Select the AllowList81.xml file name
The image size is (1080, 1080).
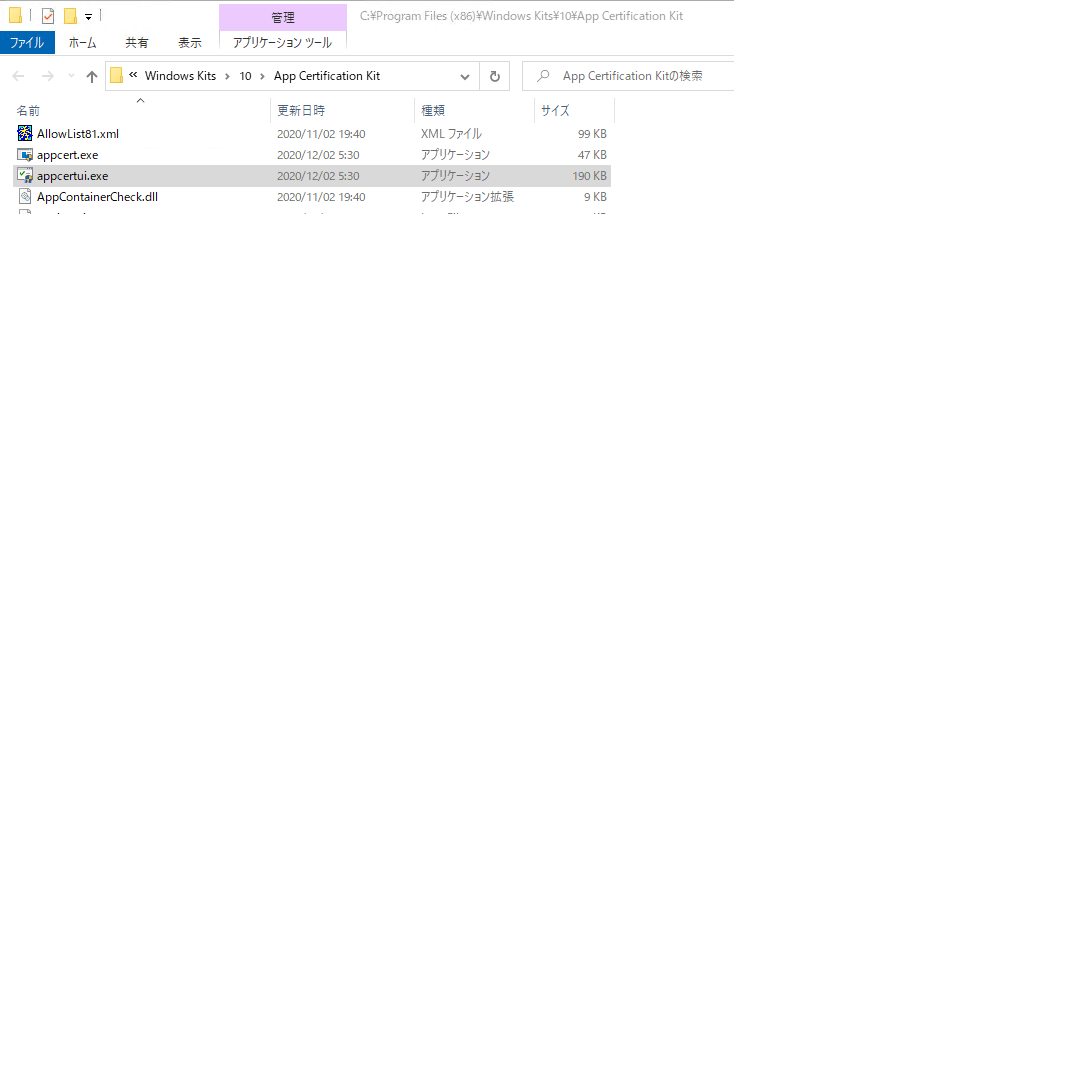[78, 134]
